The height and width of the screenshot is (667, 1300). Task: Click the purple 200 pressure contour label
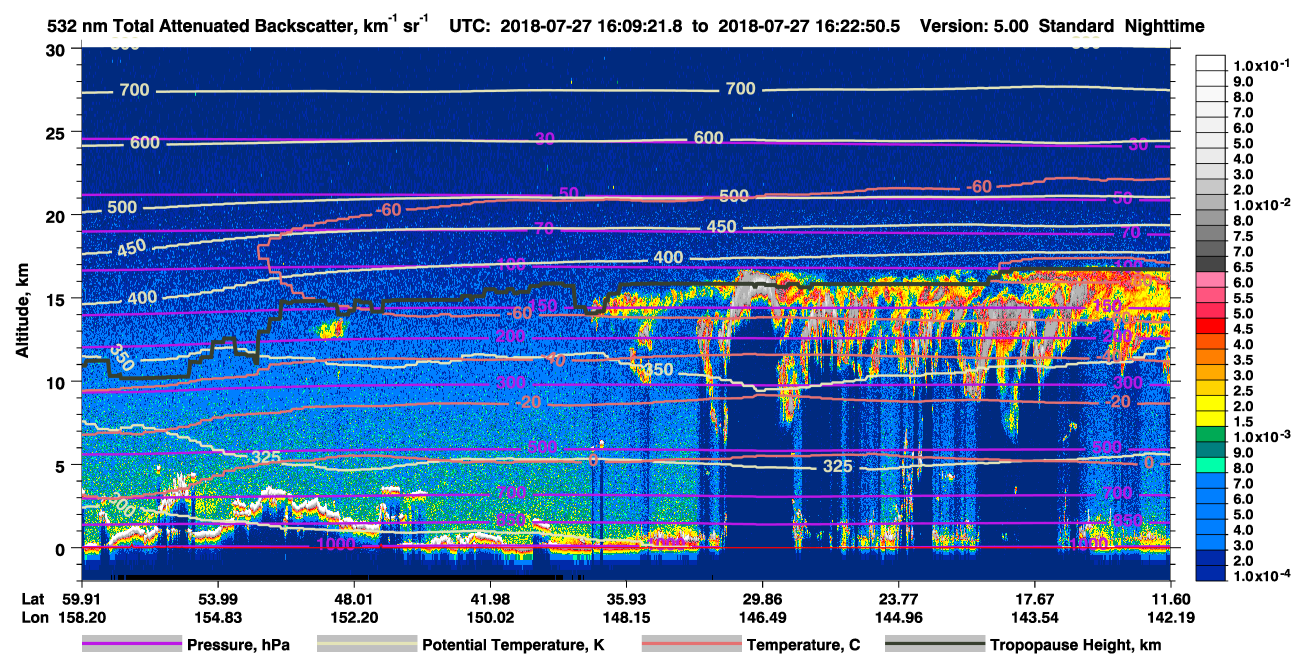point(510,336)
